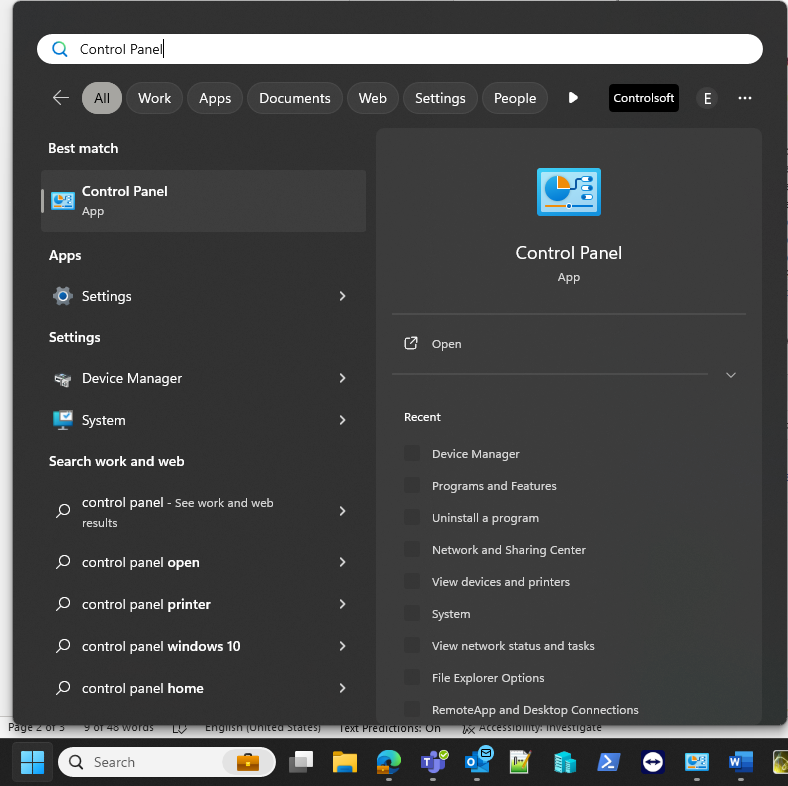The height and width of the screenshot is (786, 788).
Task: Expand the Device Manager result chevron
Action: [x=343, y=378]
